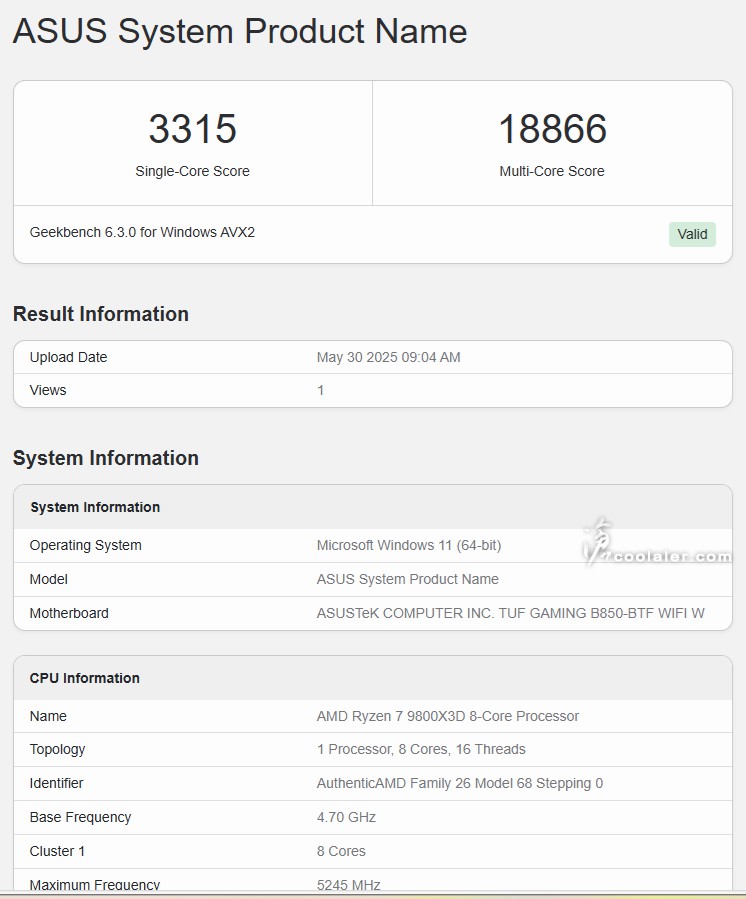Select AuthenticAMD Family 26 Model 68 Stepping 0
Screen dimensions: 746x899
[460, 783]
